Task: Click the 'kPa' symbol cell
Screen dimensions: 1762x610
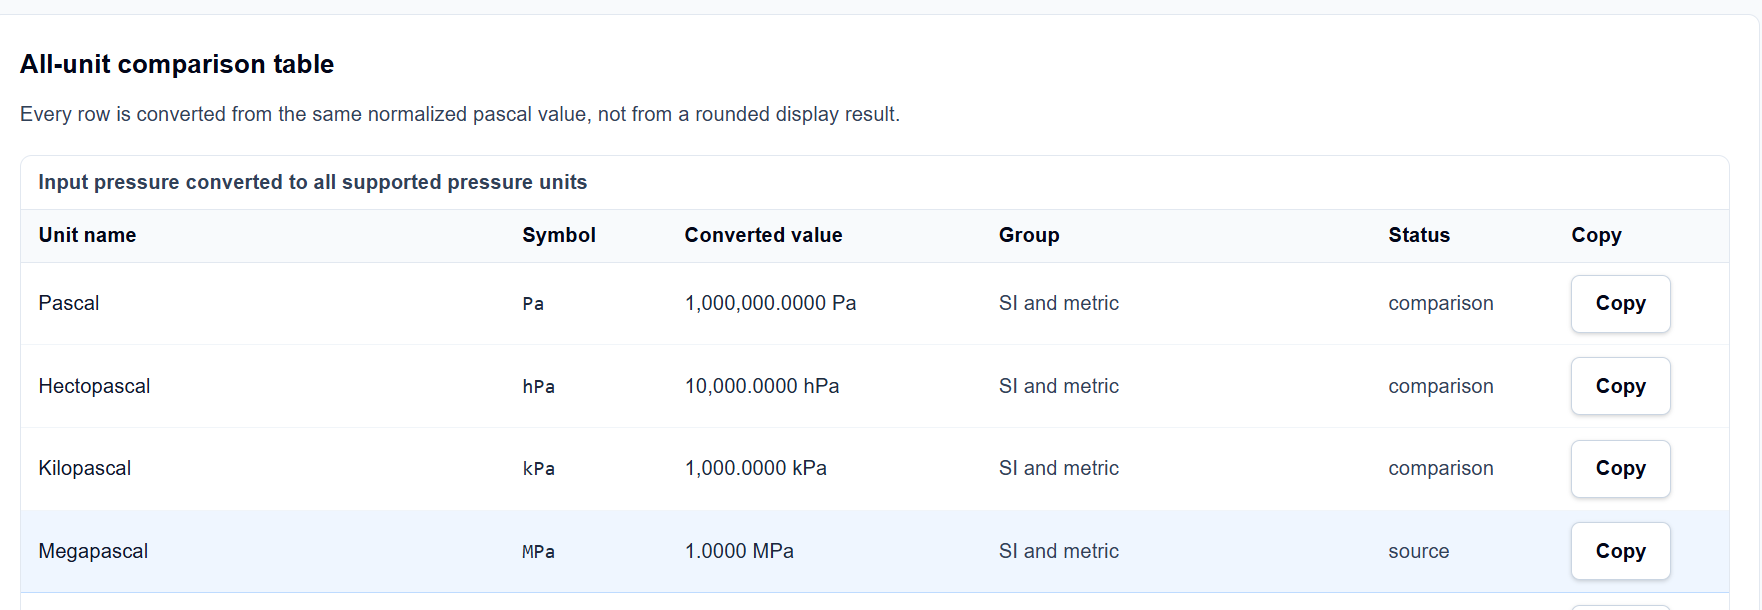Action: (x=538, y=469)
